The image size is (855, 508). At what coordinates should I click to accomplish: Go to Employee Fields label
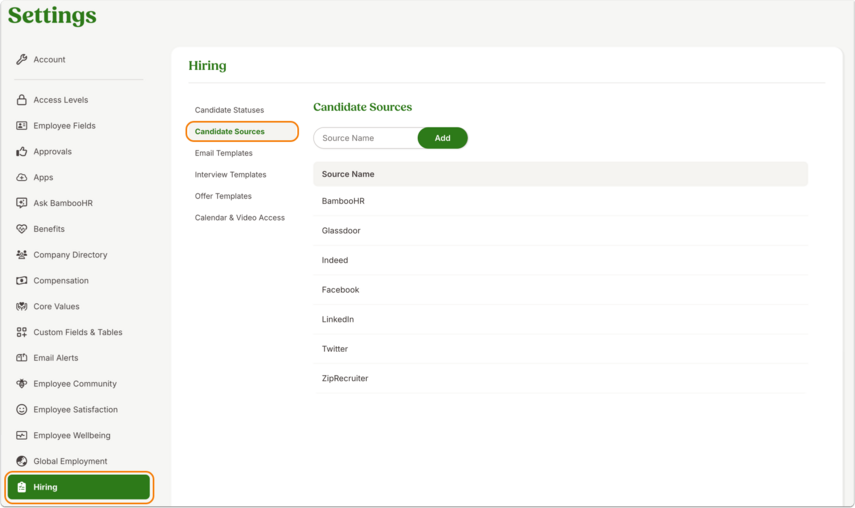coord(64,126)
